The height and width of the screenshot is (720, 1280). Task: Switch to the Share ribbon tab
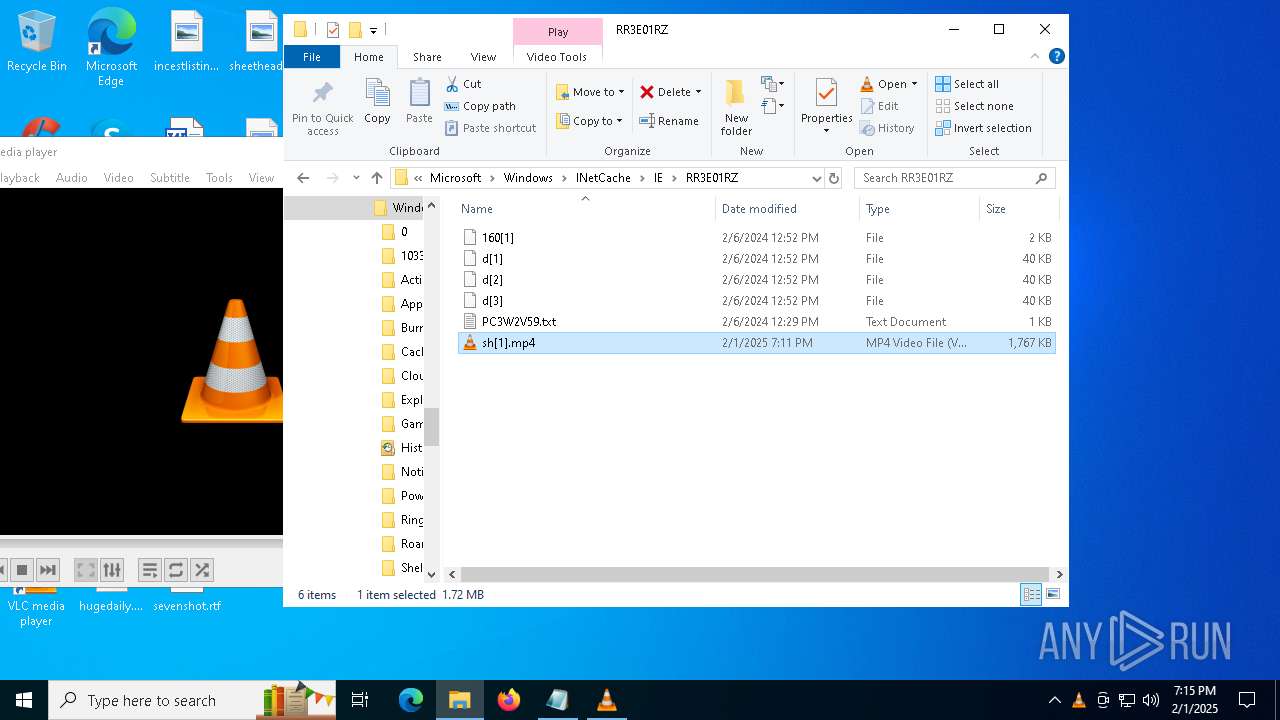point(427,57)
